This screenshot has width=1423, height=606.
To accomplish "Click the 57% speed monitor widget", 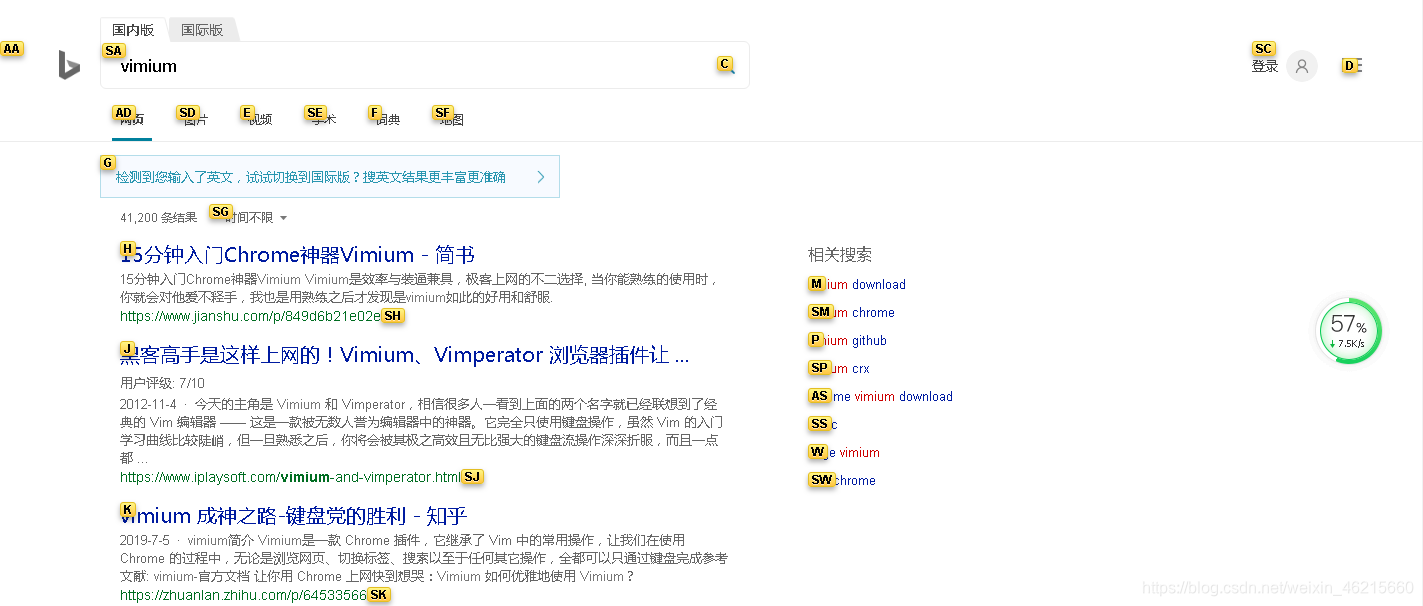I will pyautogui.click(x=1349, y=330).
